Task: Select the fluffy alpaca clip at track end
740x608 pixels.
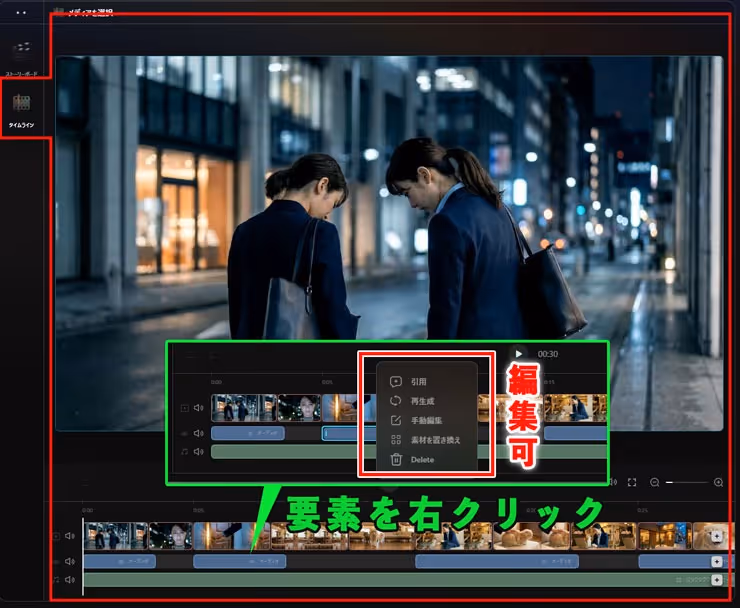Action: (x=713, y=536)
